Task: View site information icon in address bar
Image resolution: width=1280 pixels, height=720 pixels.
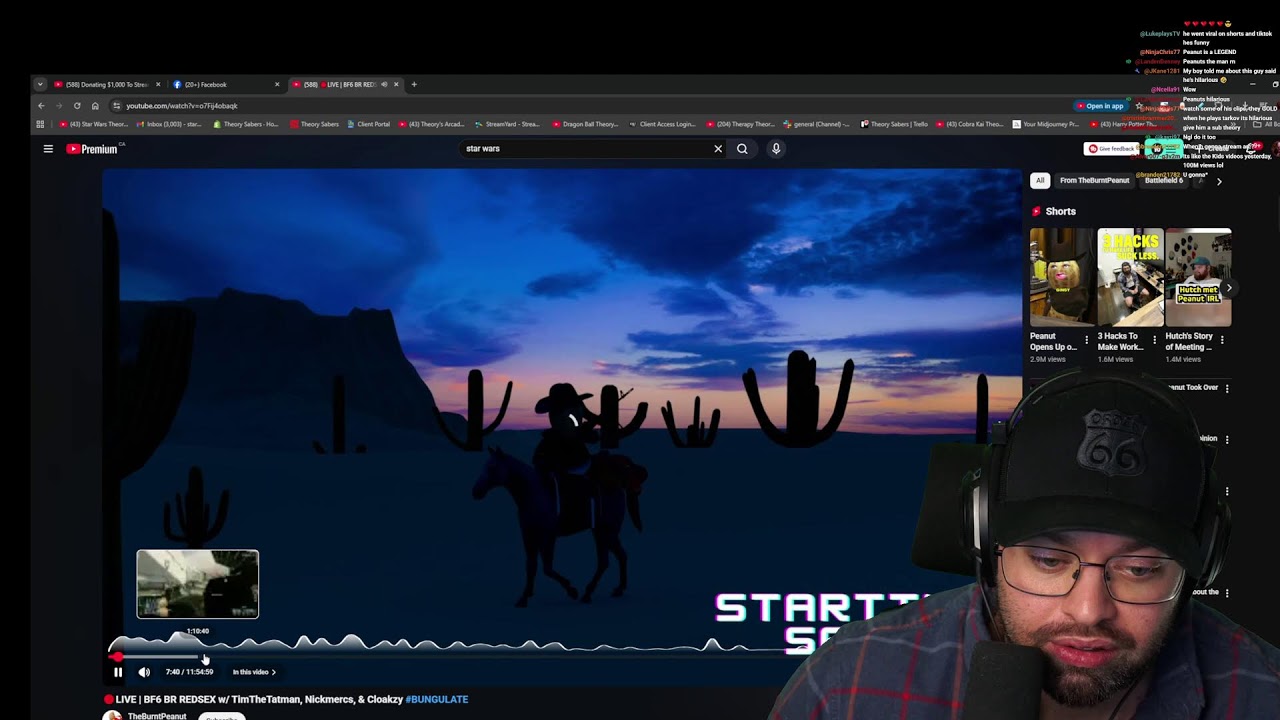Action: click(x=117, y=106)
